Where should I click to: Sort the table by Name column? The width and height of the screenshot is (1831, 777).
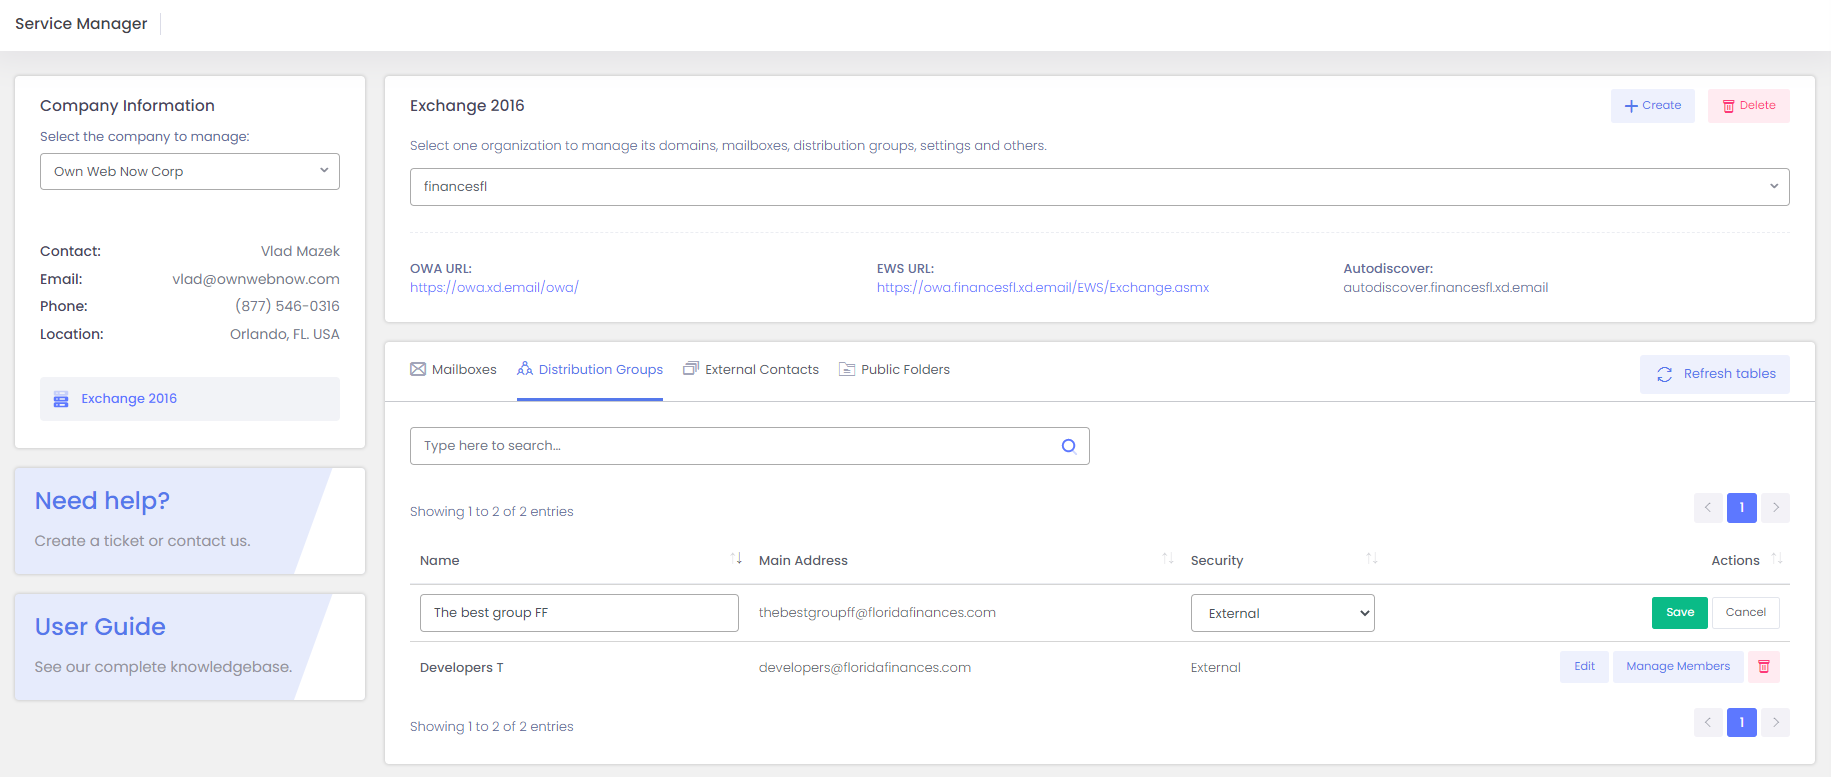click(x=736, y=559)
